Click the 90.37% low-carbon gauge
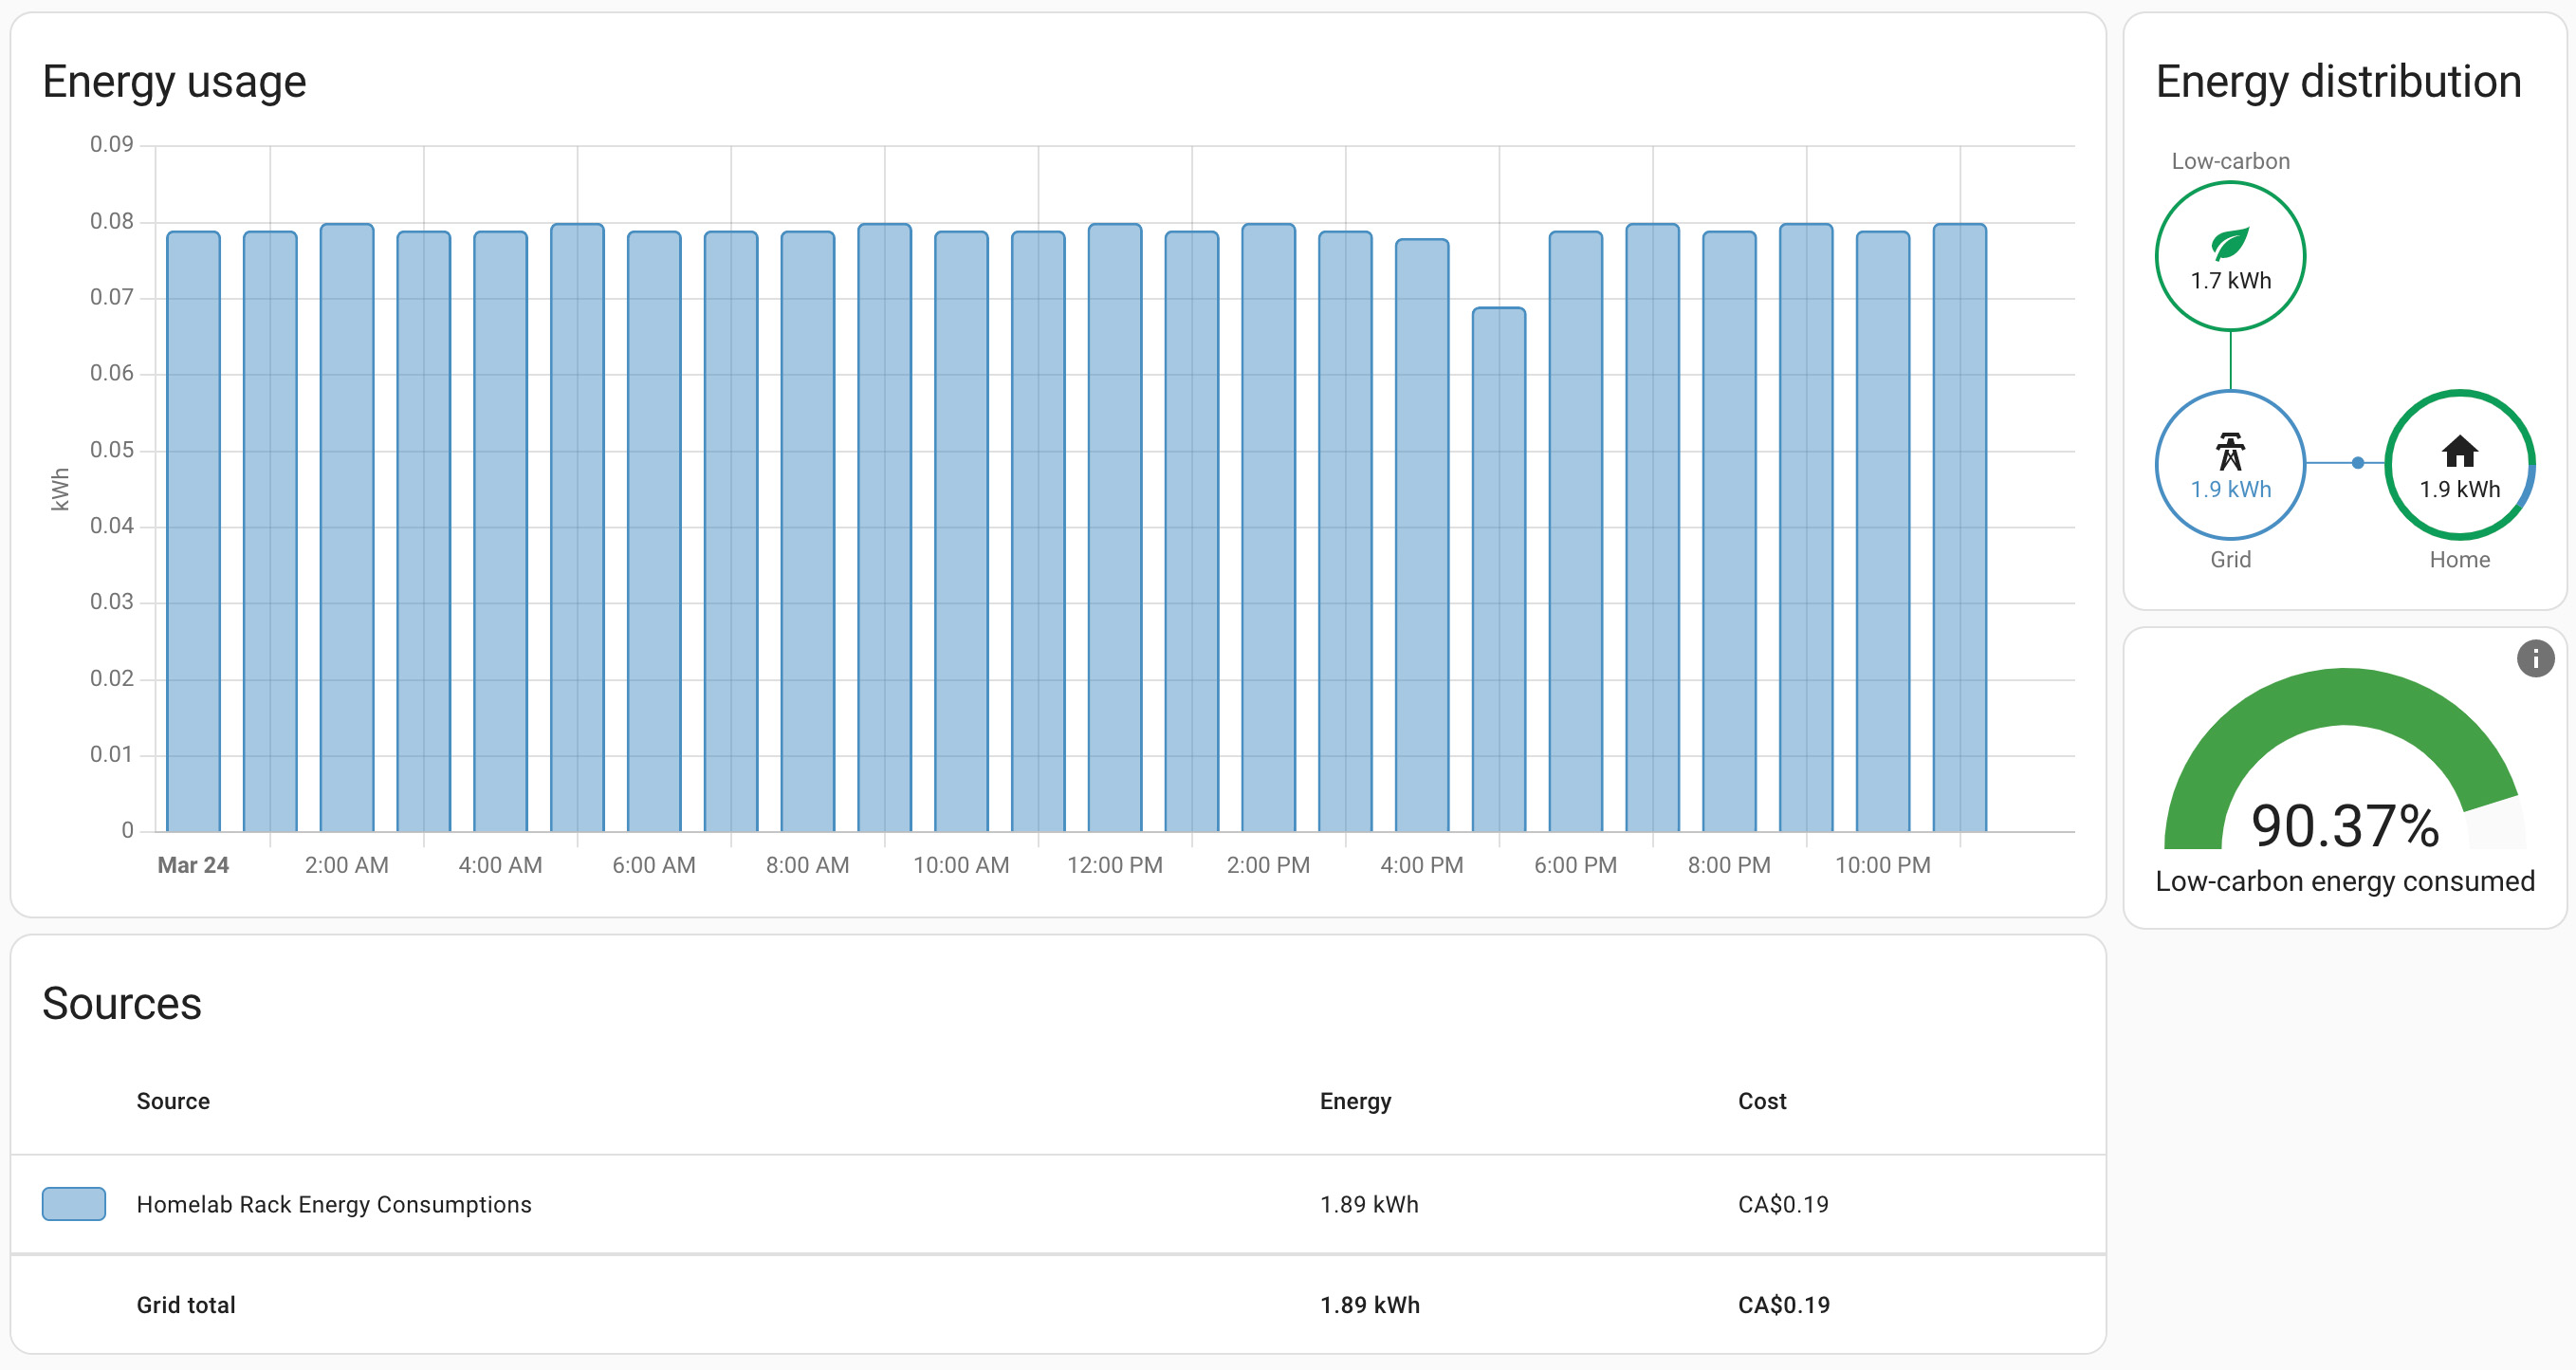The width and height of the screenshot is (2576, 1370). [2344, 760]
